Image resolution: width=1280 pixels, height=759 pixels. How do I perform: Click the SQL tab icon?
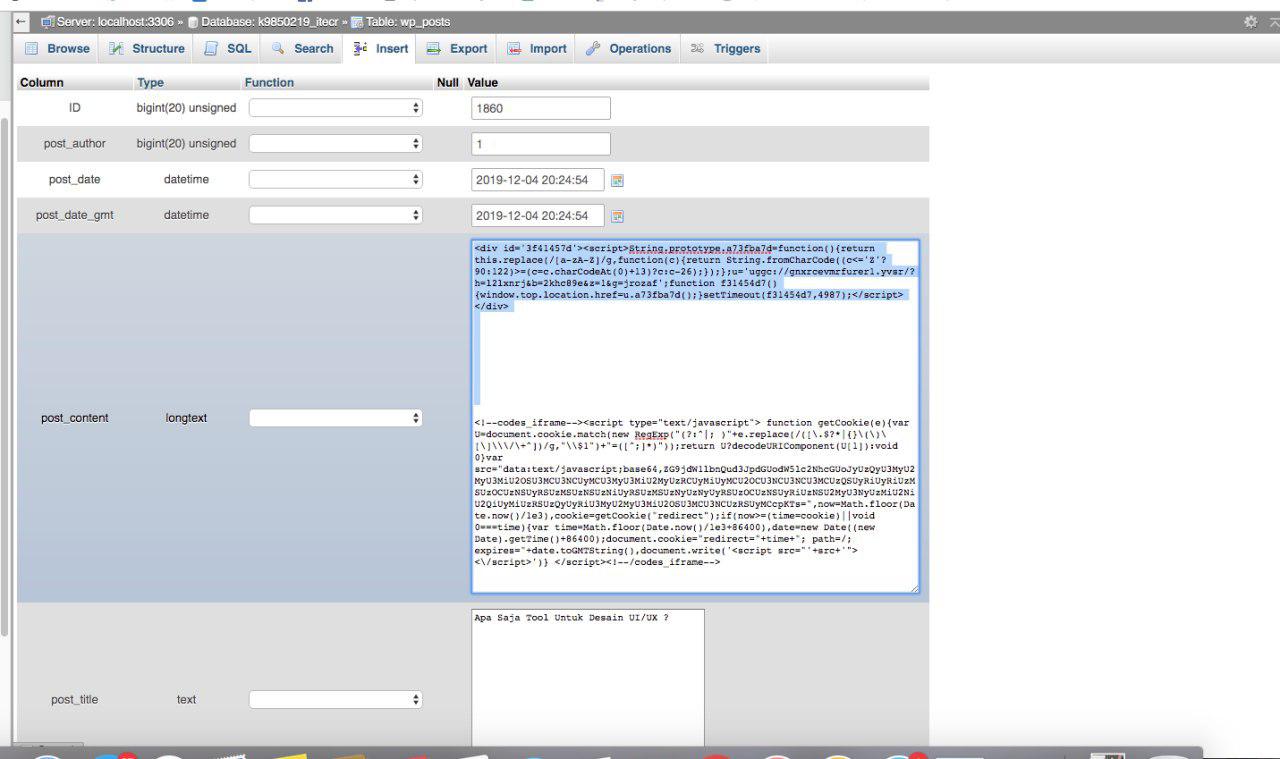[211, 48]
